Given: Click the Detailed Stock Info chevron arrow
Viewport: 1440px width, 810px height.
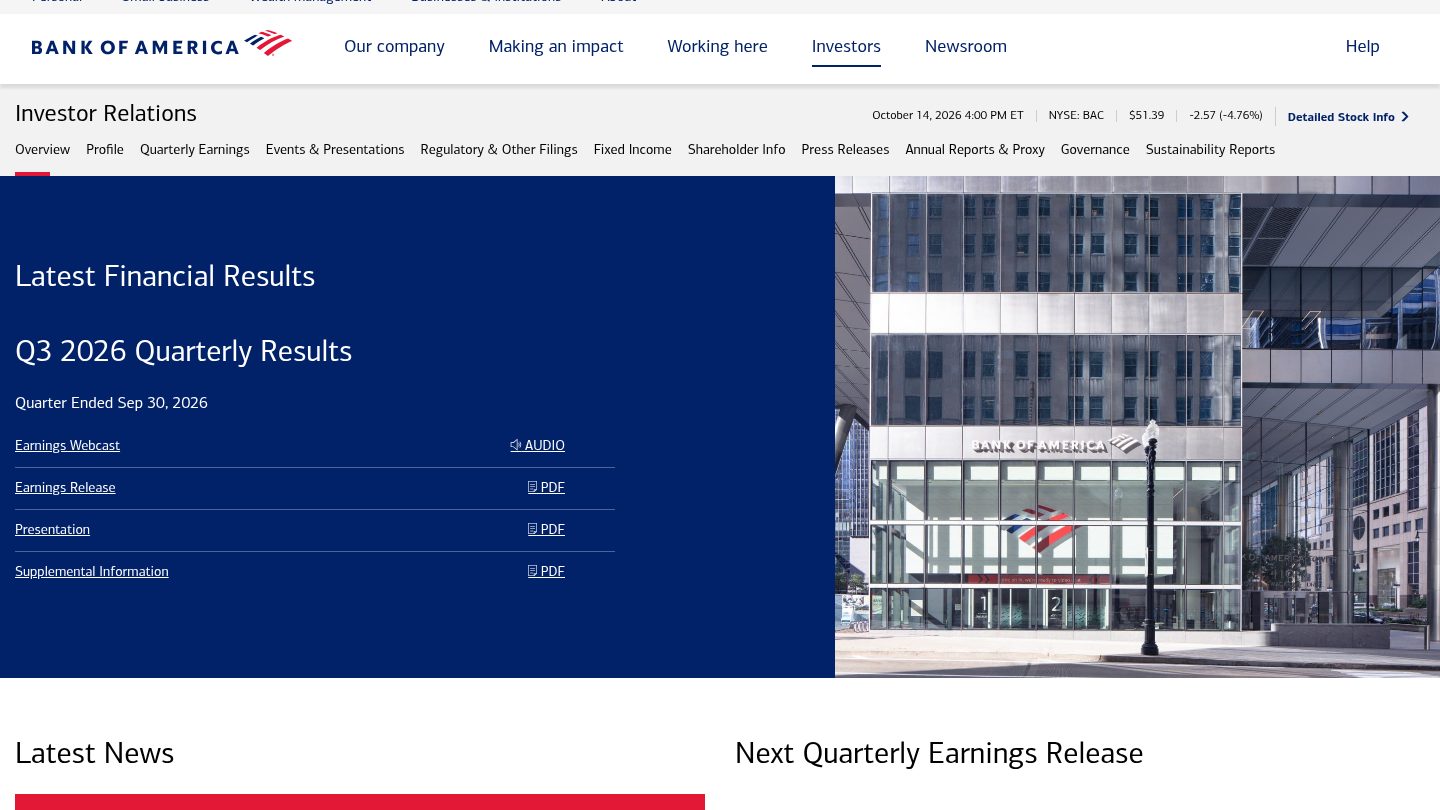Looking at the screenshot, I should [1405, 117].
